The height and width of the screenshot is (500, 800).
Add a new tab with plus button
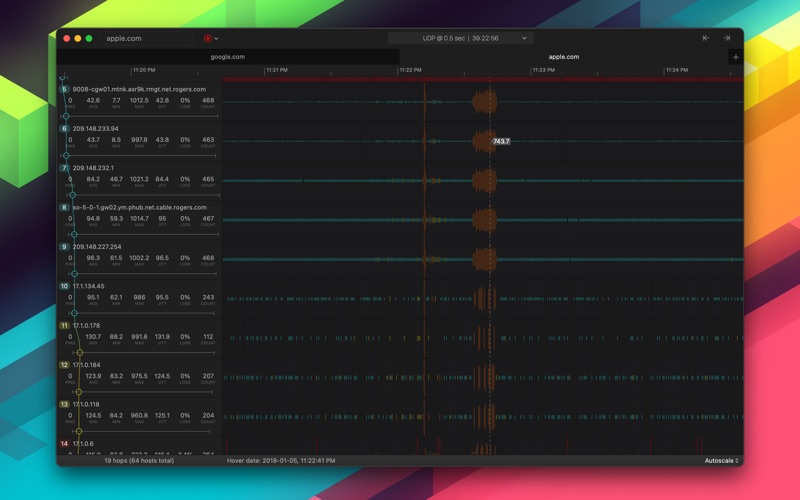click(736, 57)
